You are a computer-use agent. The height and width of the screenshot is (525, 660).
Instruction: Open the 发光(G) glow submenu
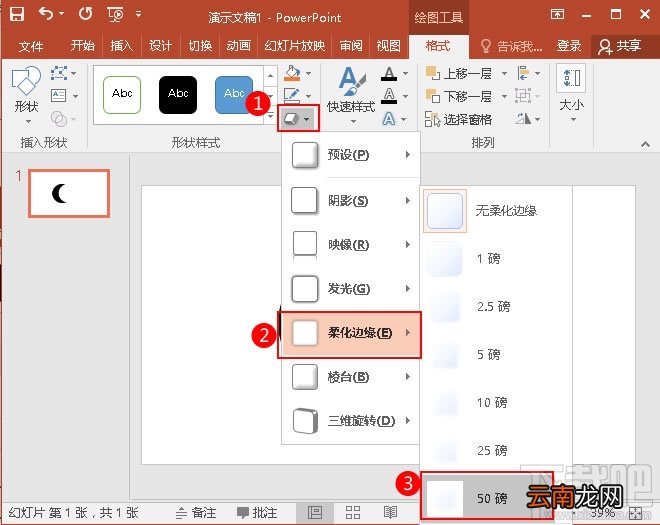(351, 289)
